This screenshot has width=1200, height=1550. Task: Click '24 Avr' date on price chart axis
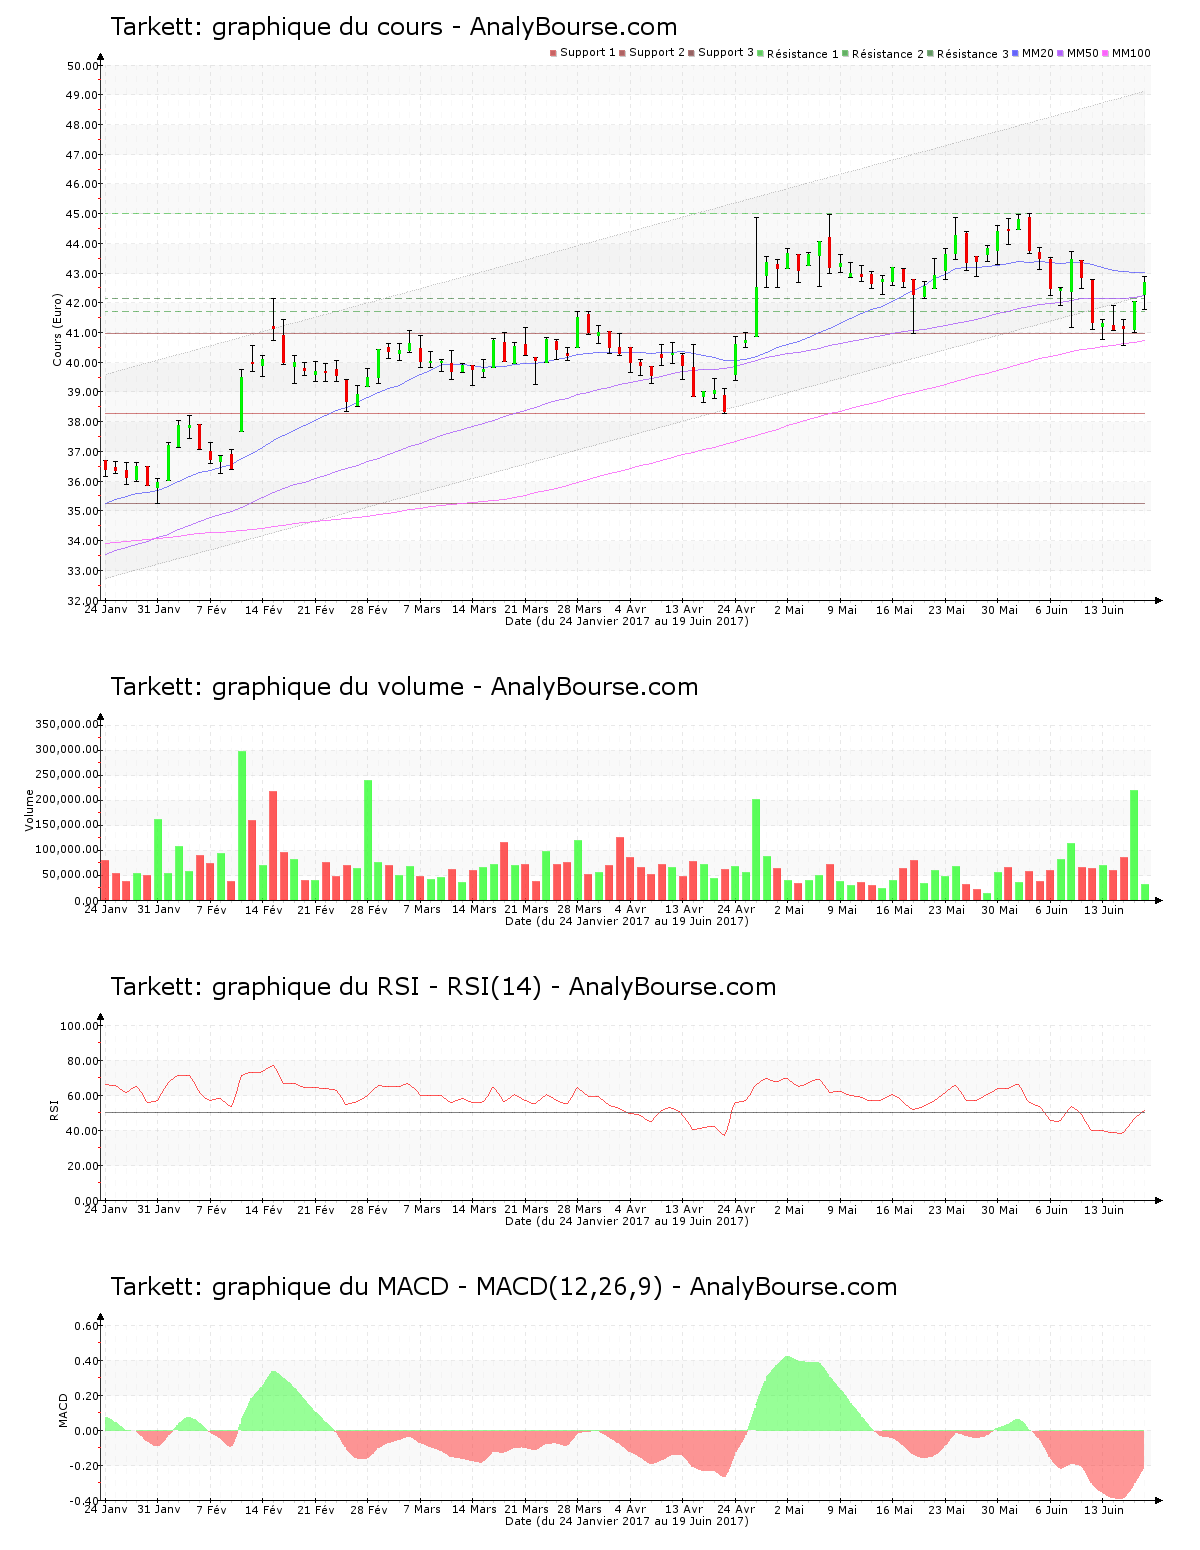(x=736, y=609)
